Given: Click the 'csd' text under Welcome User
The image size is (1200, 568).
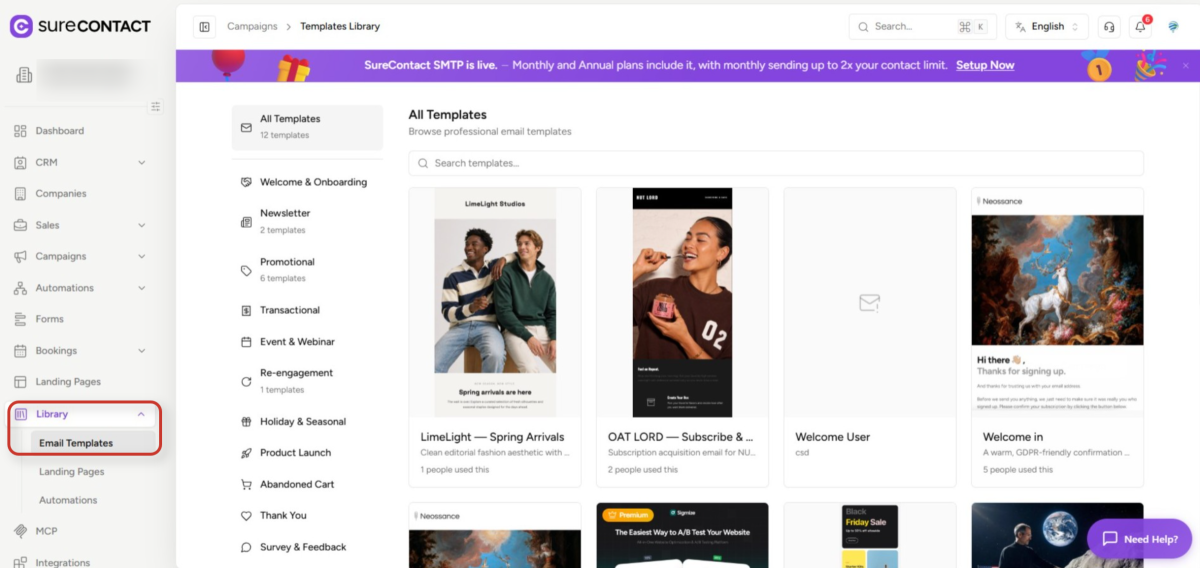Looking at the screenshot, I should point(802,453).
